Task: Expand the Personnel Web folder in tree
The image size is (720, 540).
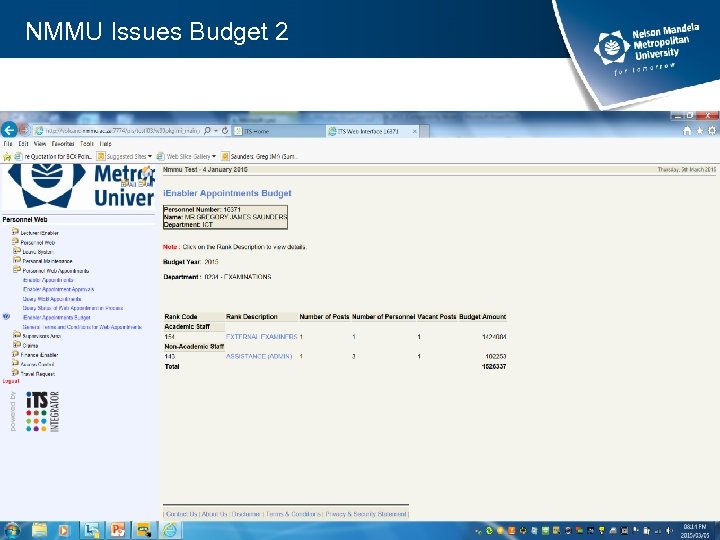Action: click(15, 242)
